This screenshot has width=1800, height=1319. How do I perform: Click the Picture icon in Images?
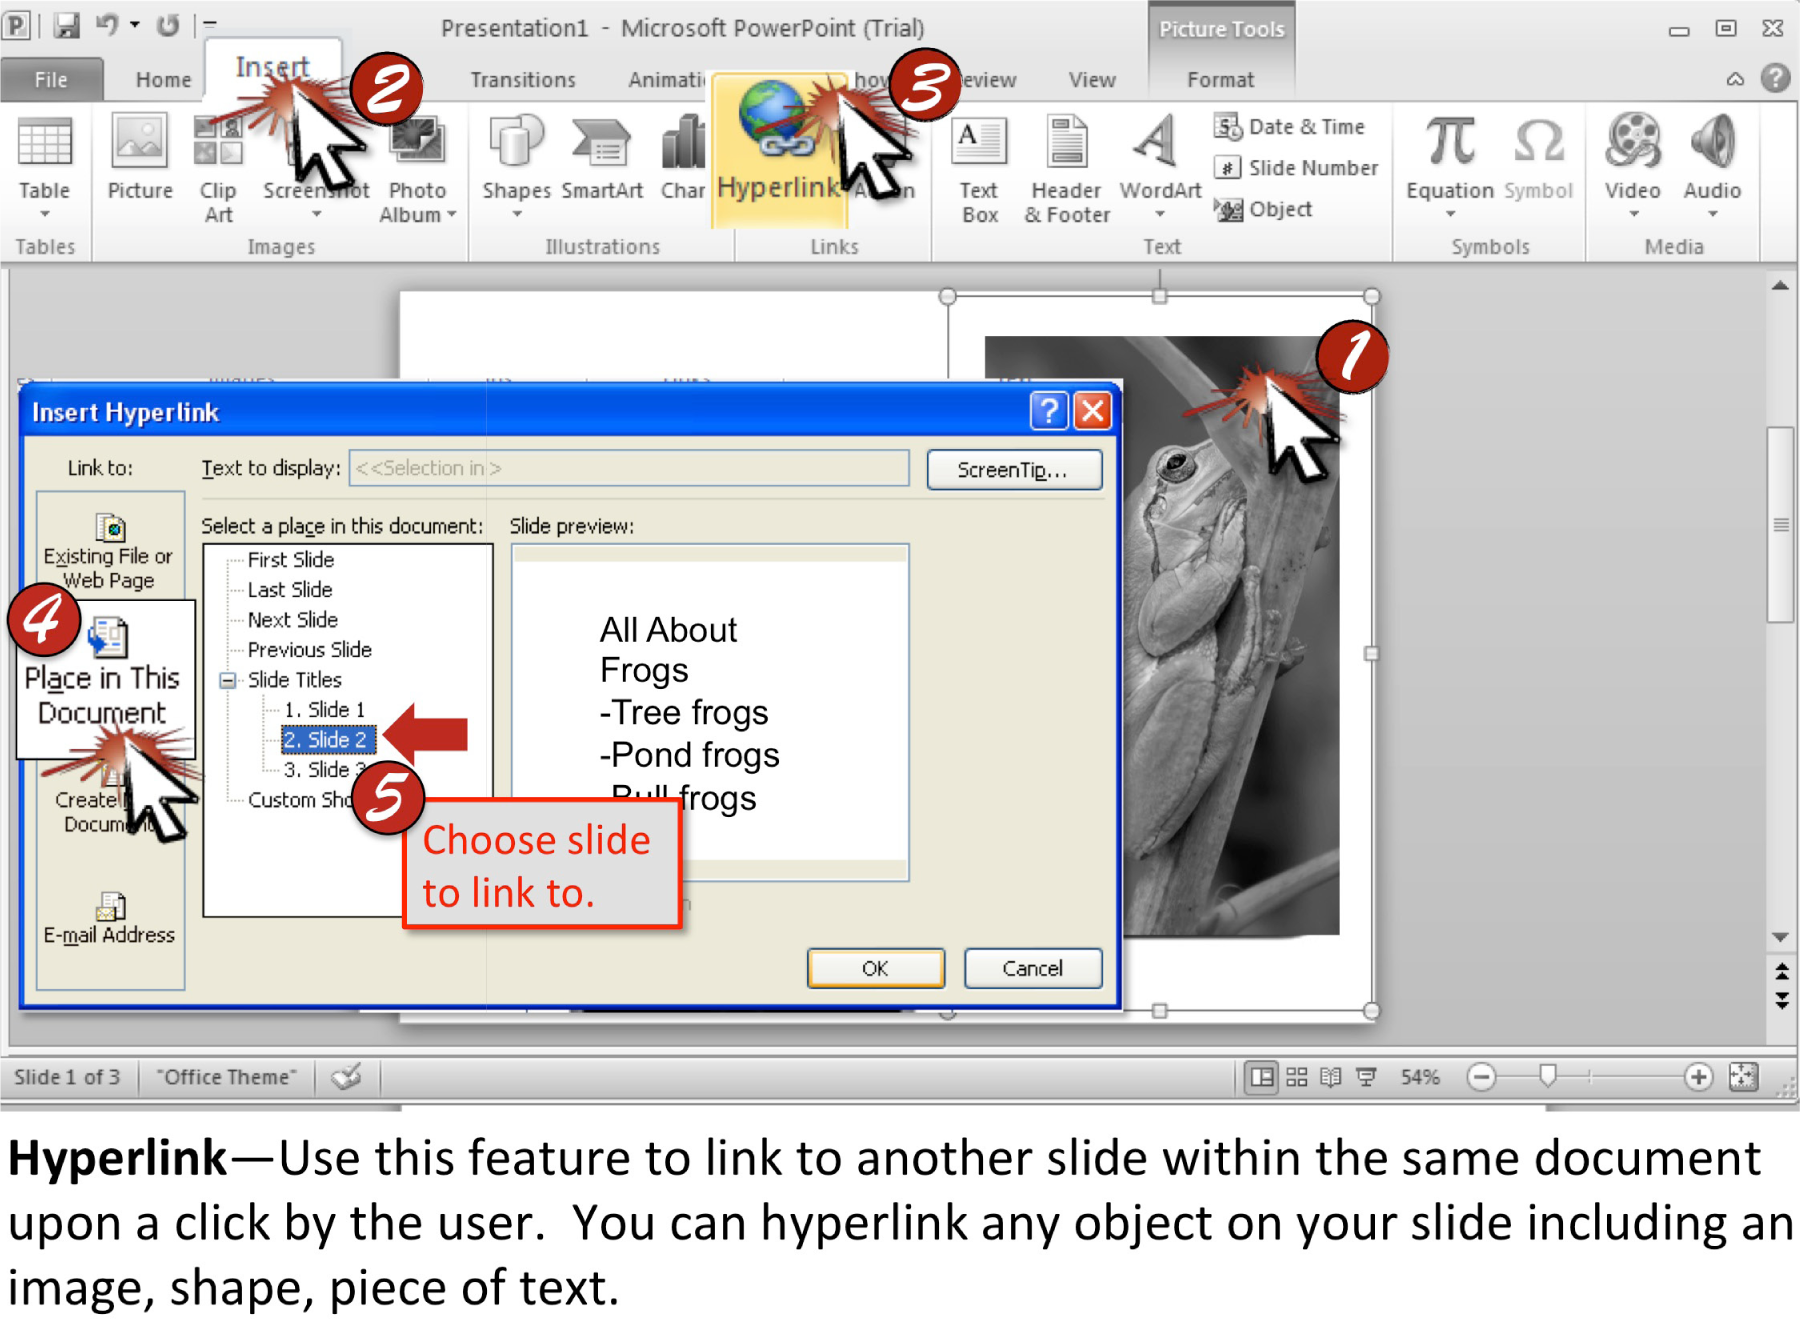(x=140, y=158)
